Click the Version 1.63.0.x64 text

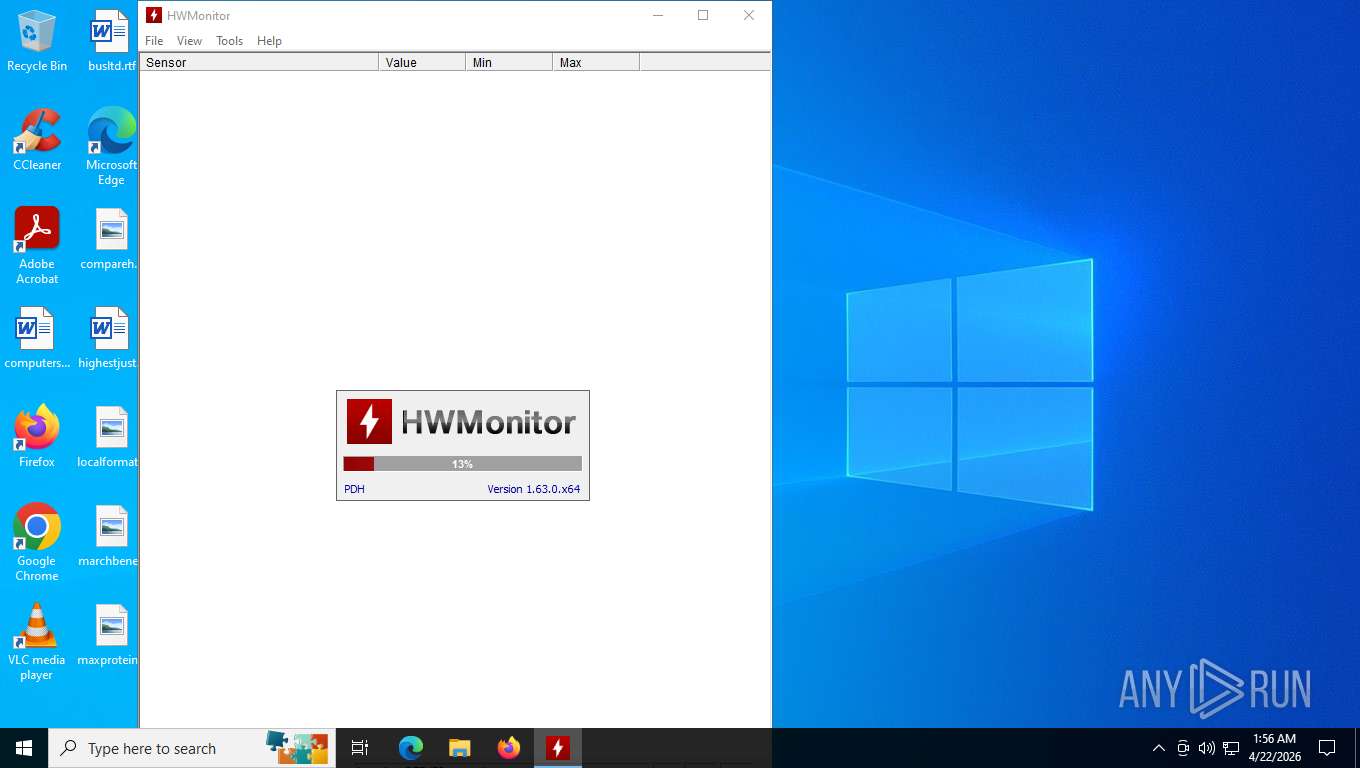pyautogui.click(x=533, y=489)
